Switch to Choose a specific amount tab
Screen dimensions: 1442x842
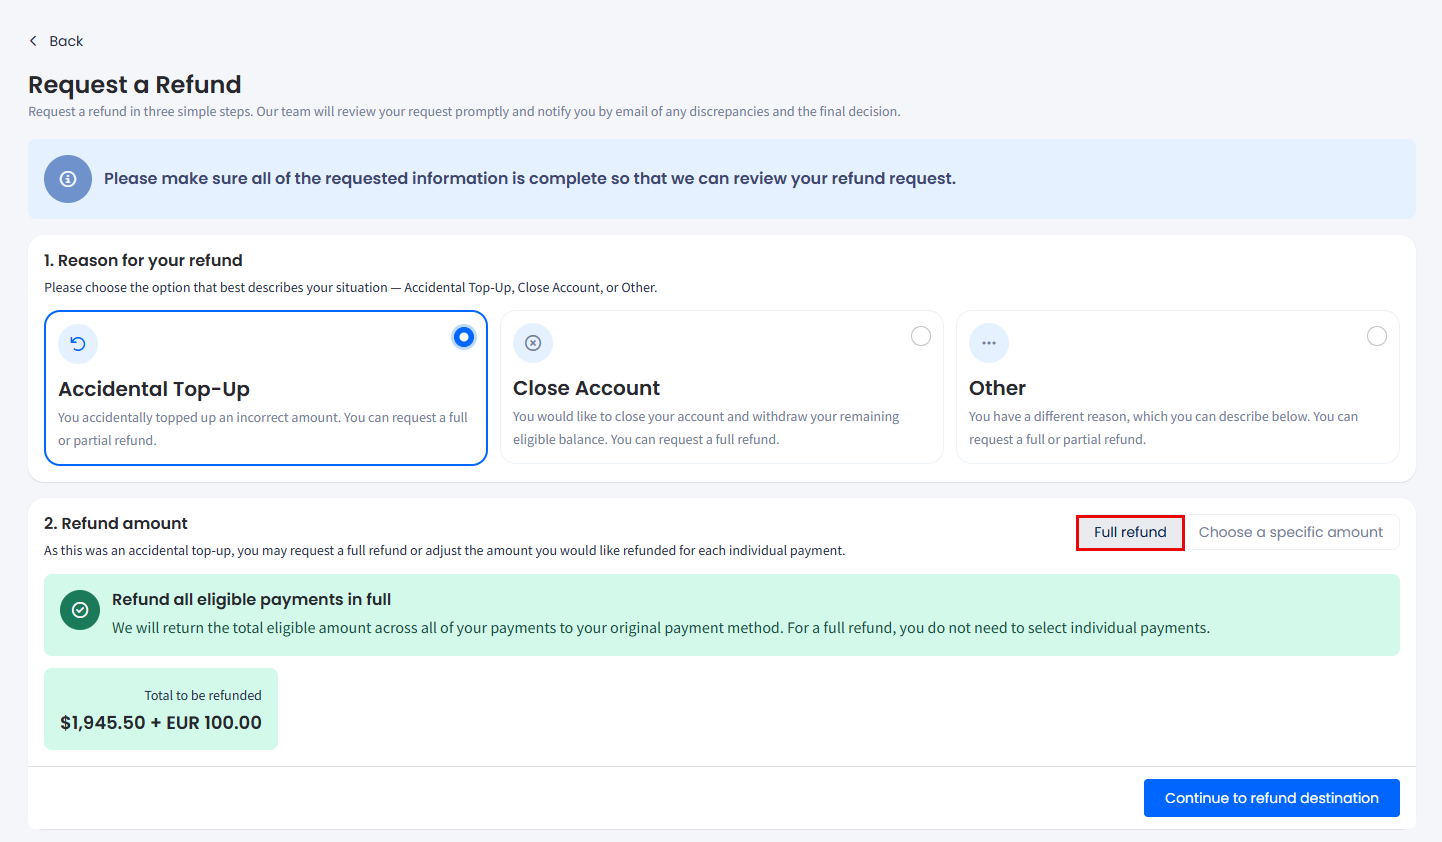(1291, 532)
